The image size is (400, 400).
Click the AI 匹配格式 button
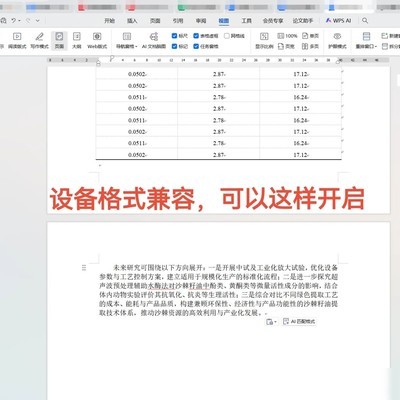(x=299, y=321)
